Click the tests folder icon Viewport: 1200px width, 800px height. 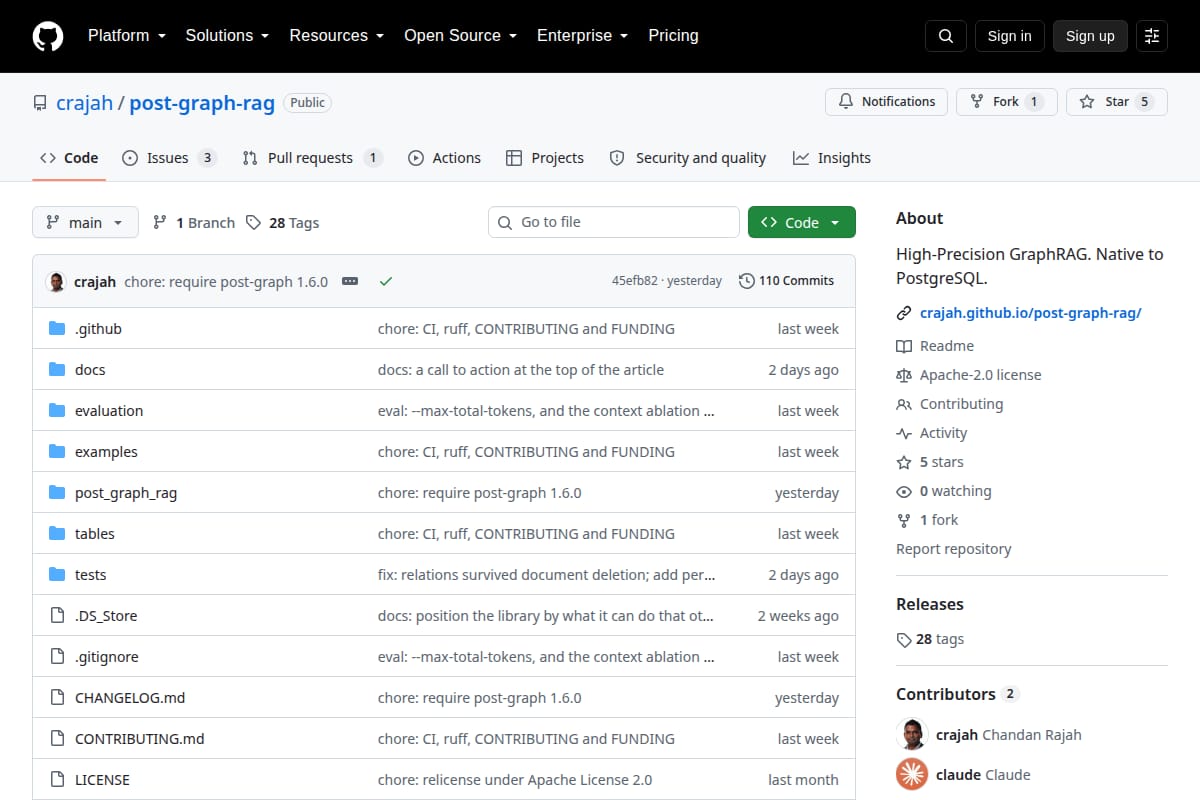coord(57,575)
